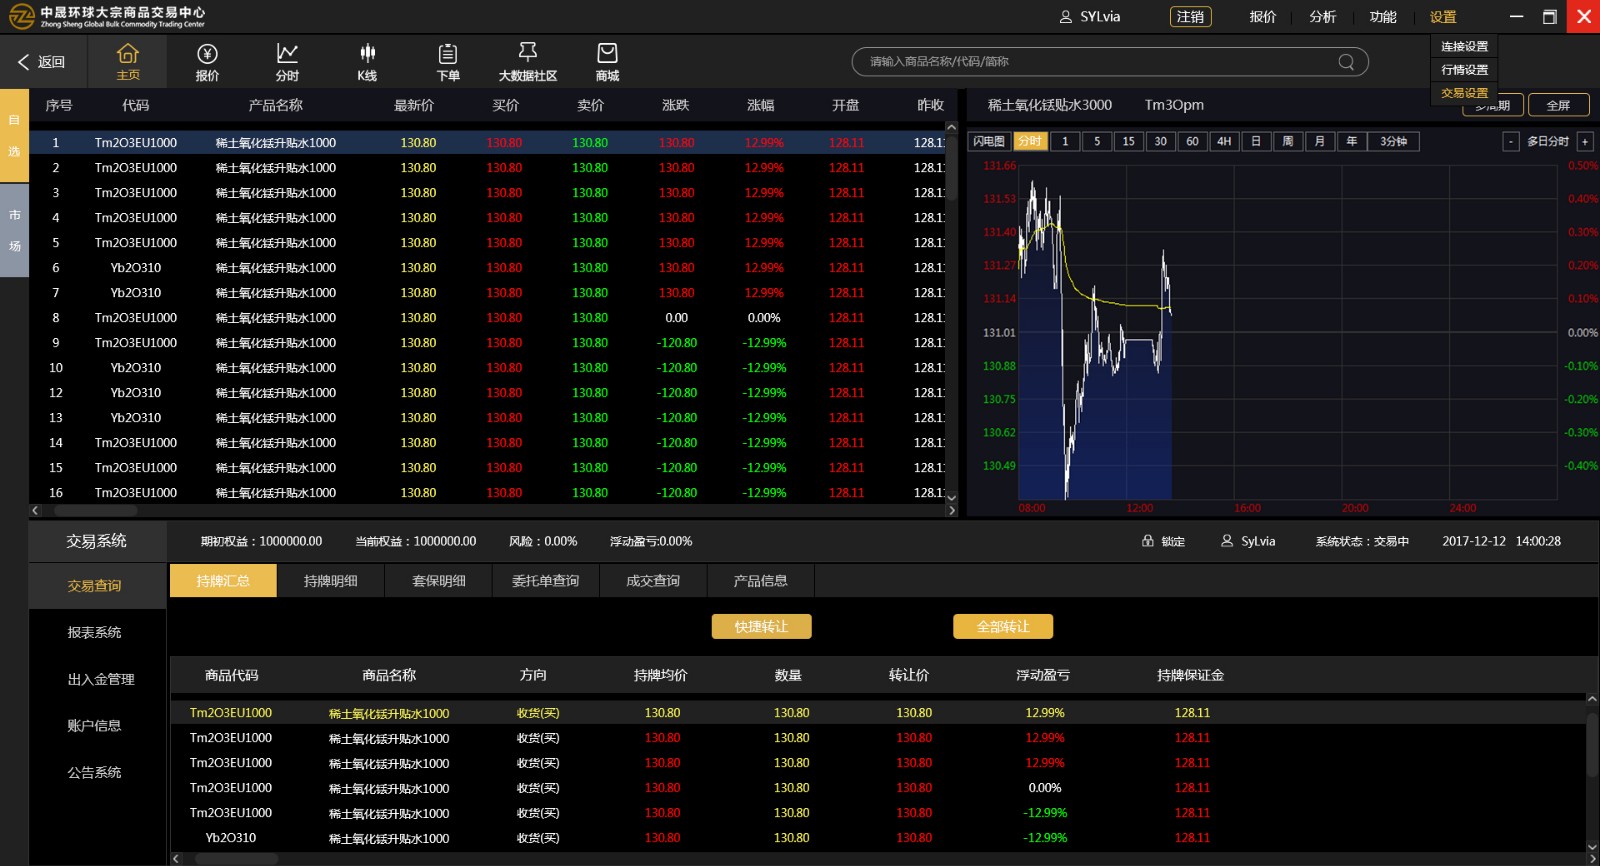Open the 功能 menu in title bar

pos(1383,17)
